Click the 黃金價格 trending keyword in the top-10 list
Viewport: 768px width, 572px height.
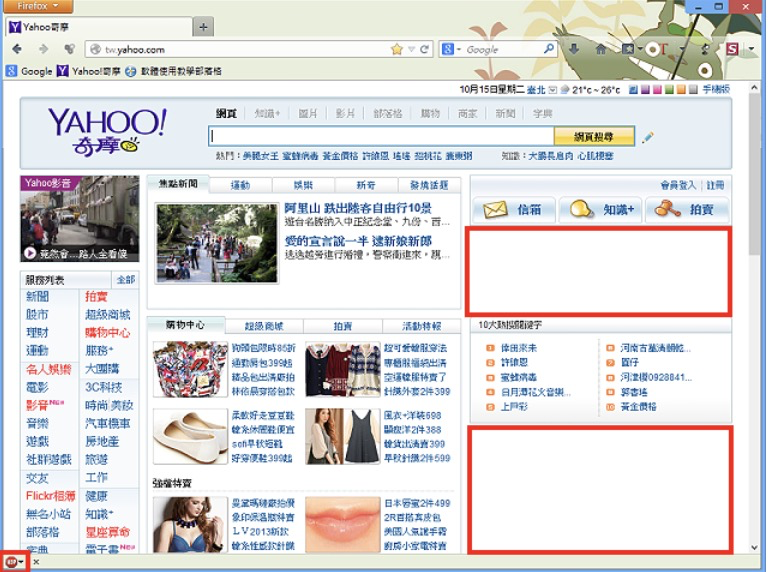pyautogui.click(x=638, y=406)
